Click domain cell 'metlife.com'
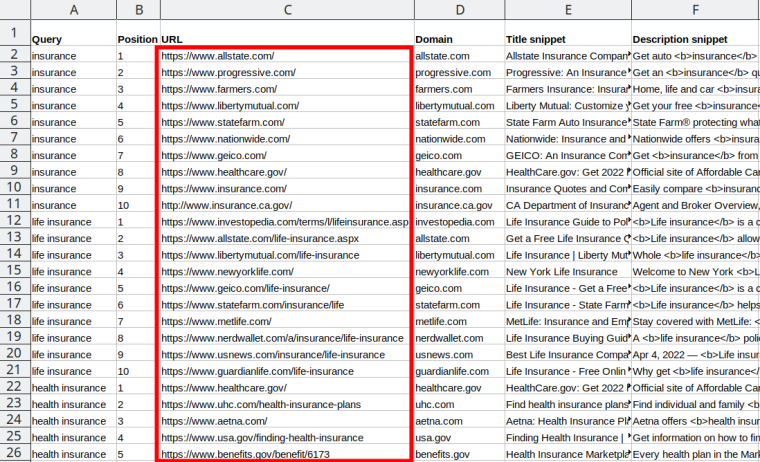 [x=459, y=320]
